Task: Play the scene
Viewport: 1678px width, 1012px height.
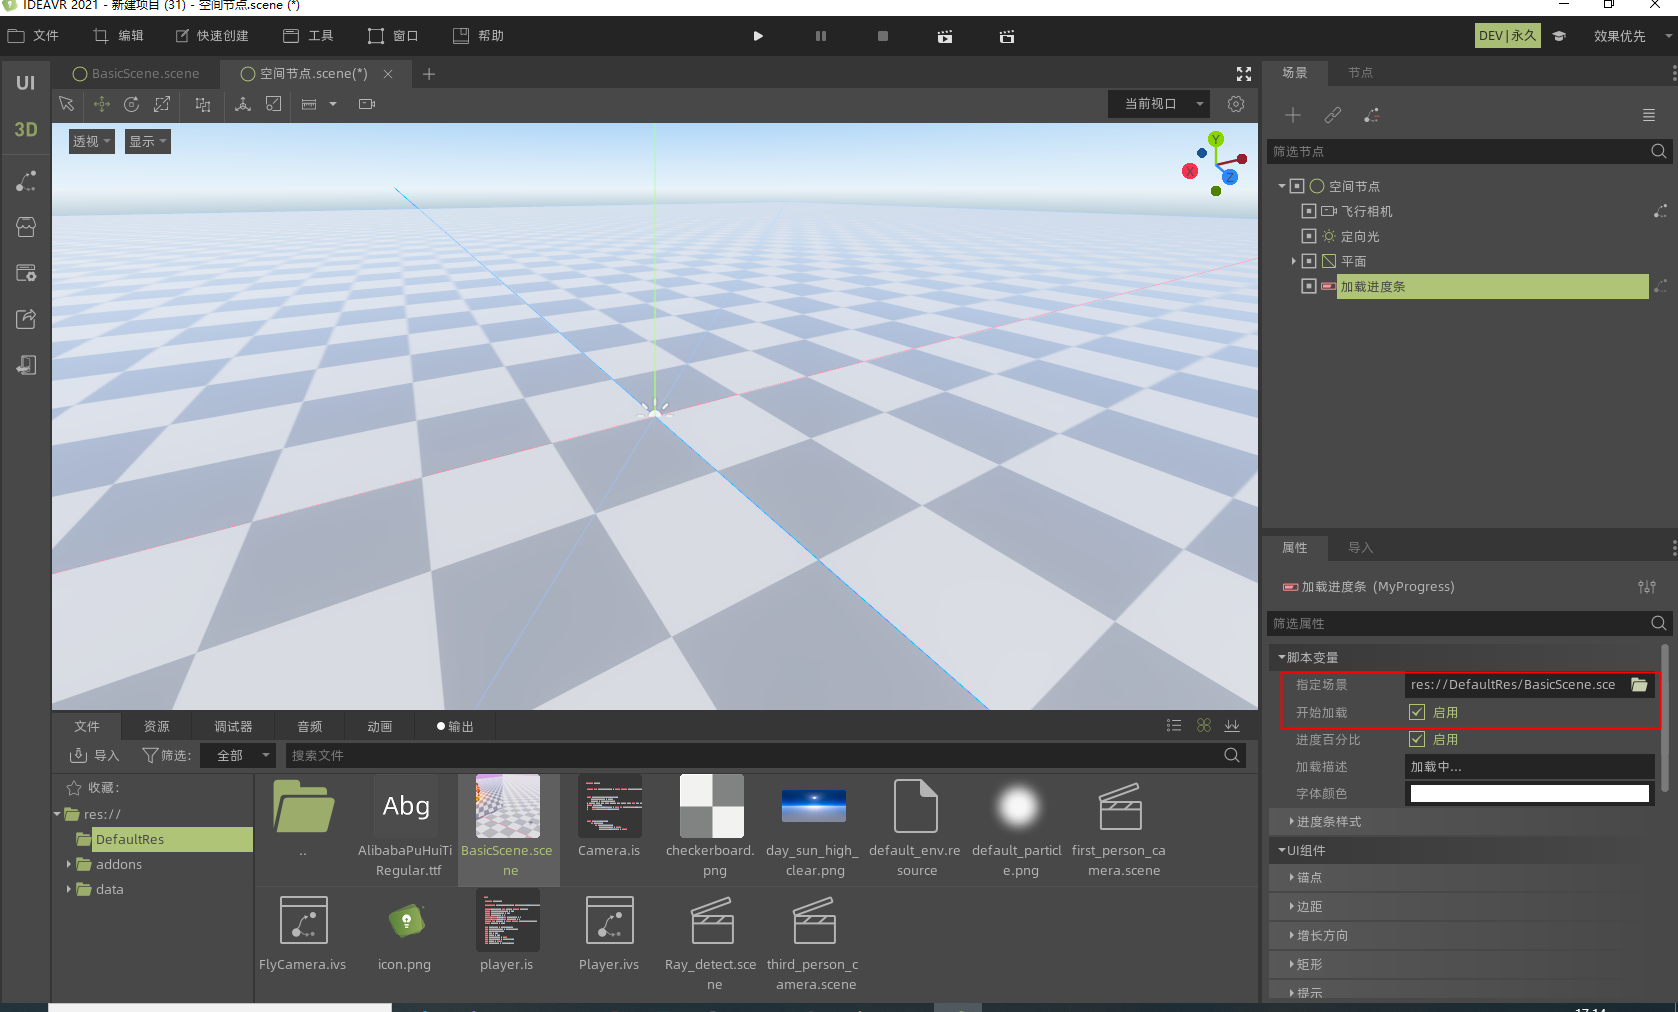Action: click(758, 36)
